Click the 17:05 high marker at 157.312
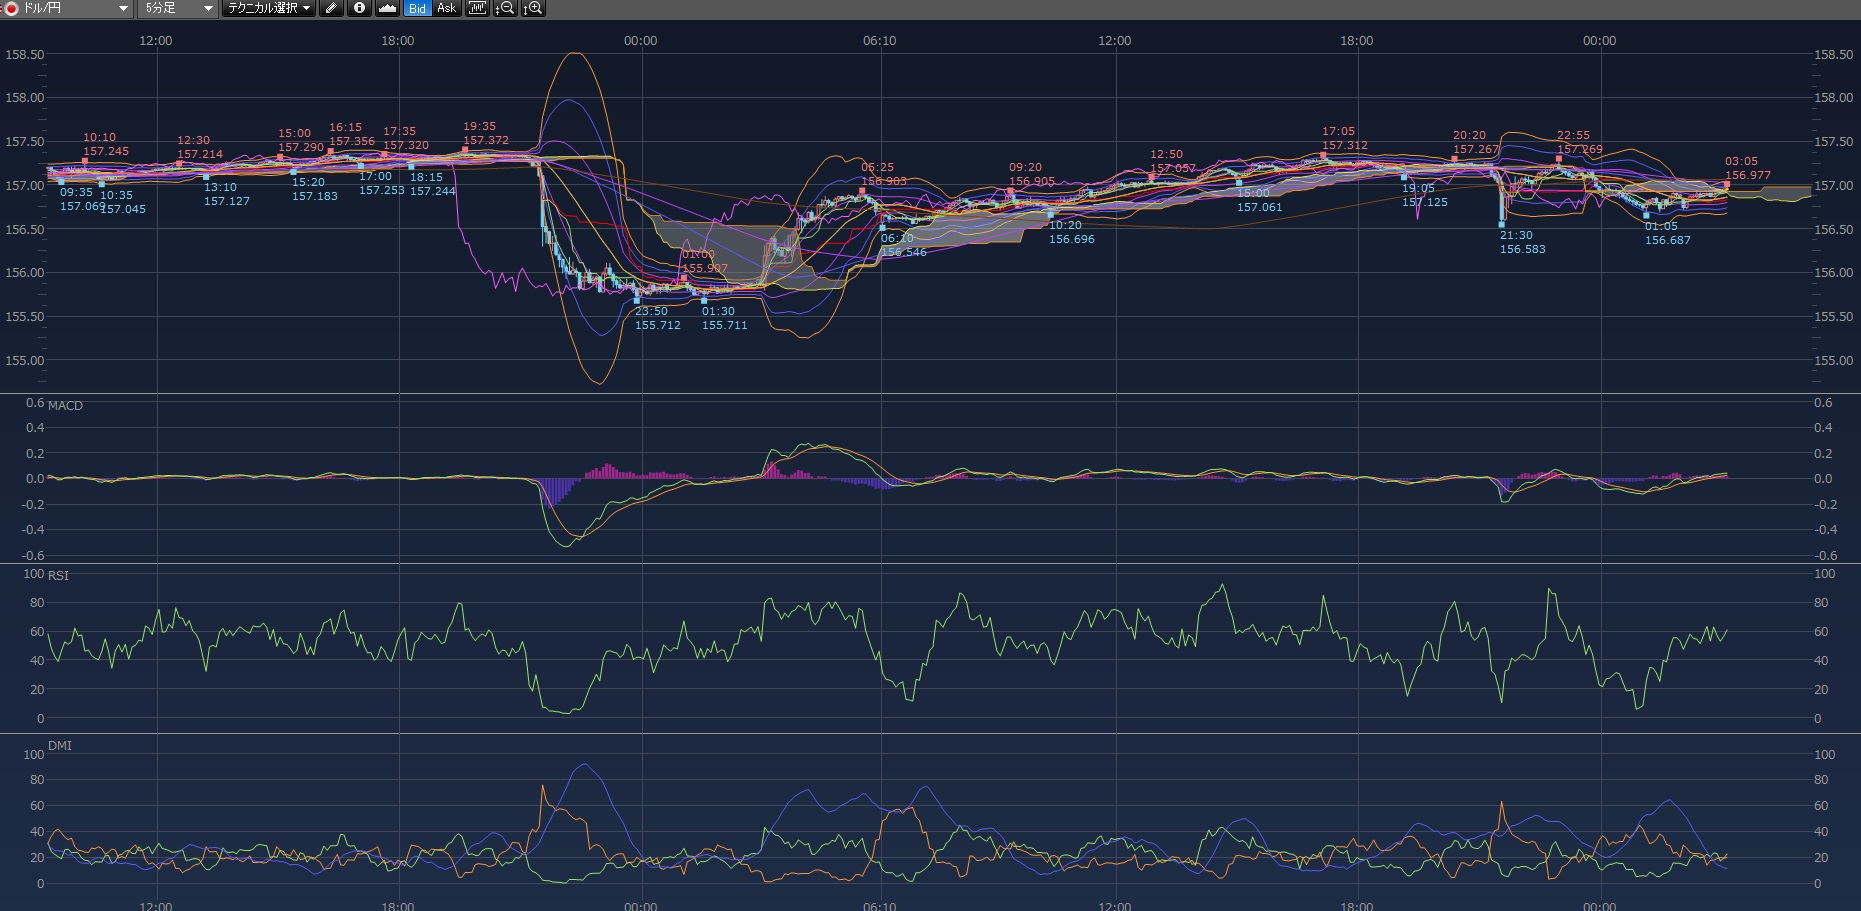 click(1324, 155)
